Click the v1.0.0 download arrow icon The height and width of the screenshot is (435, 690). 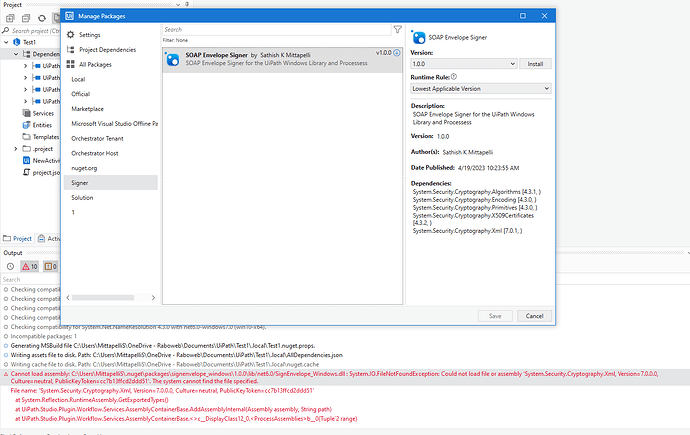pyautogui.click(x=396, y=53)
